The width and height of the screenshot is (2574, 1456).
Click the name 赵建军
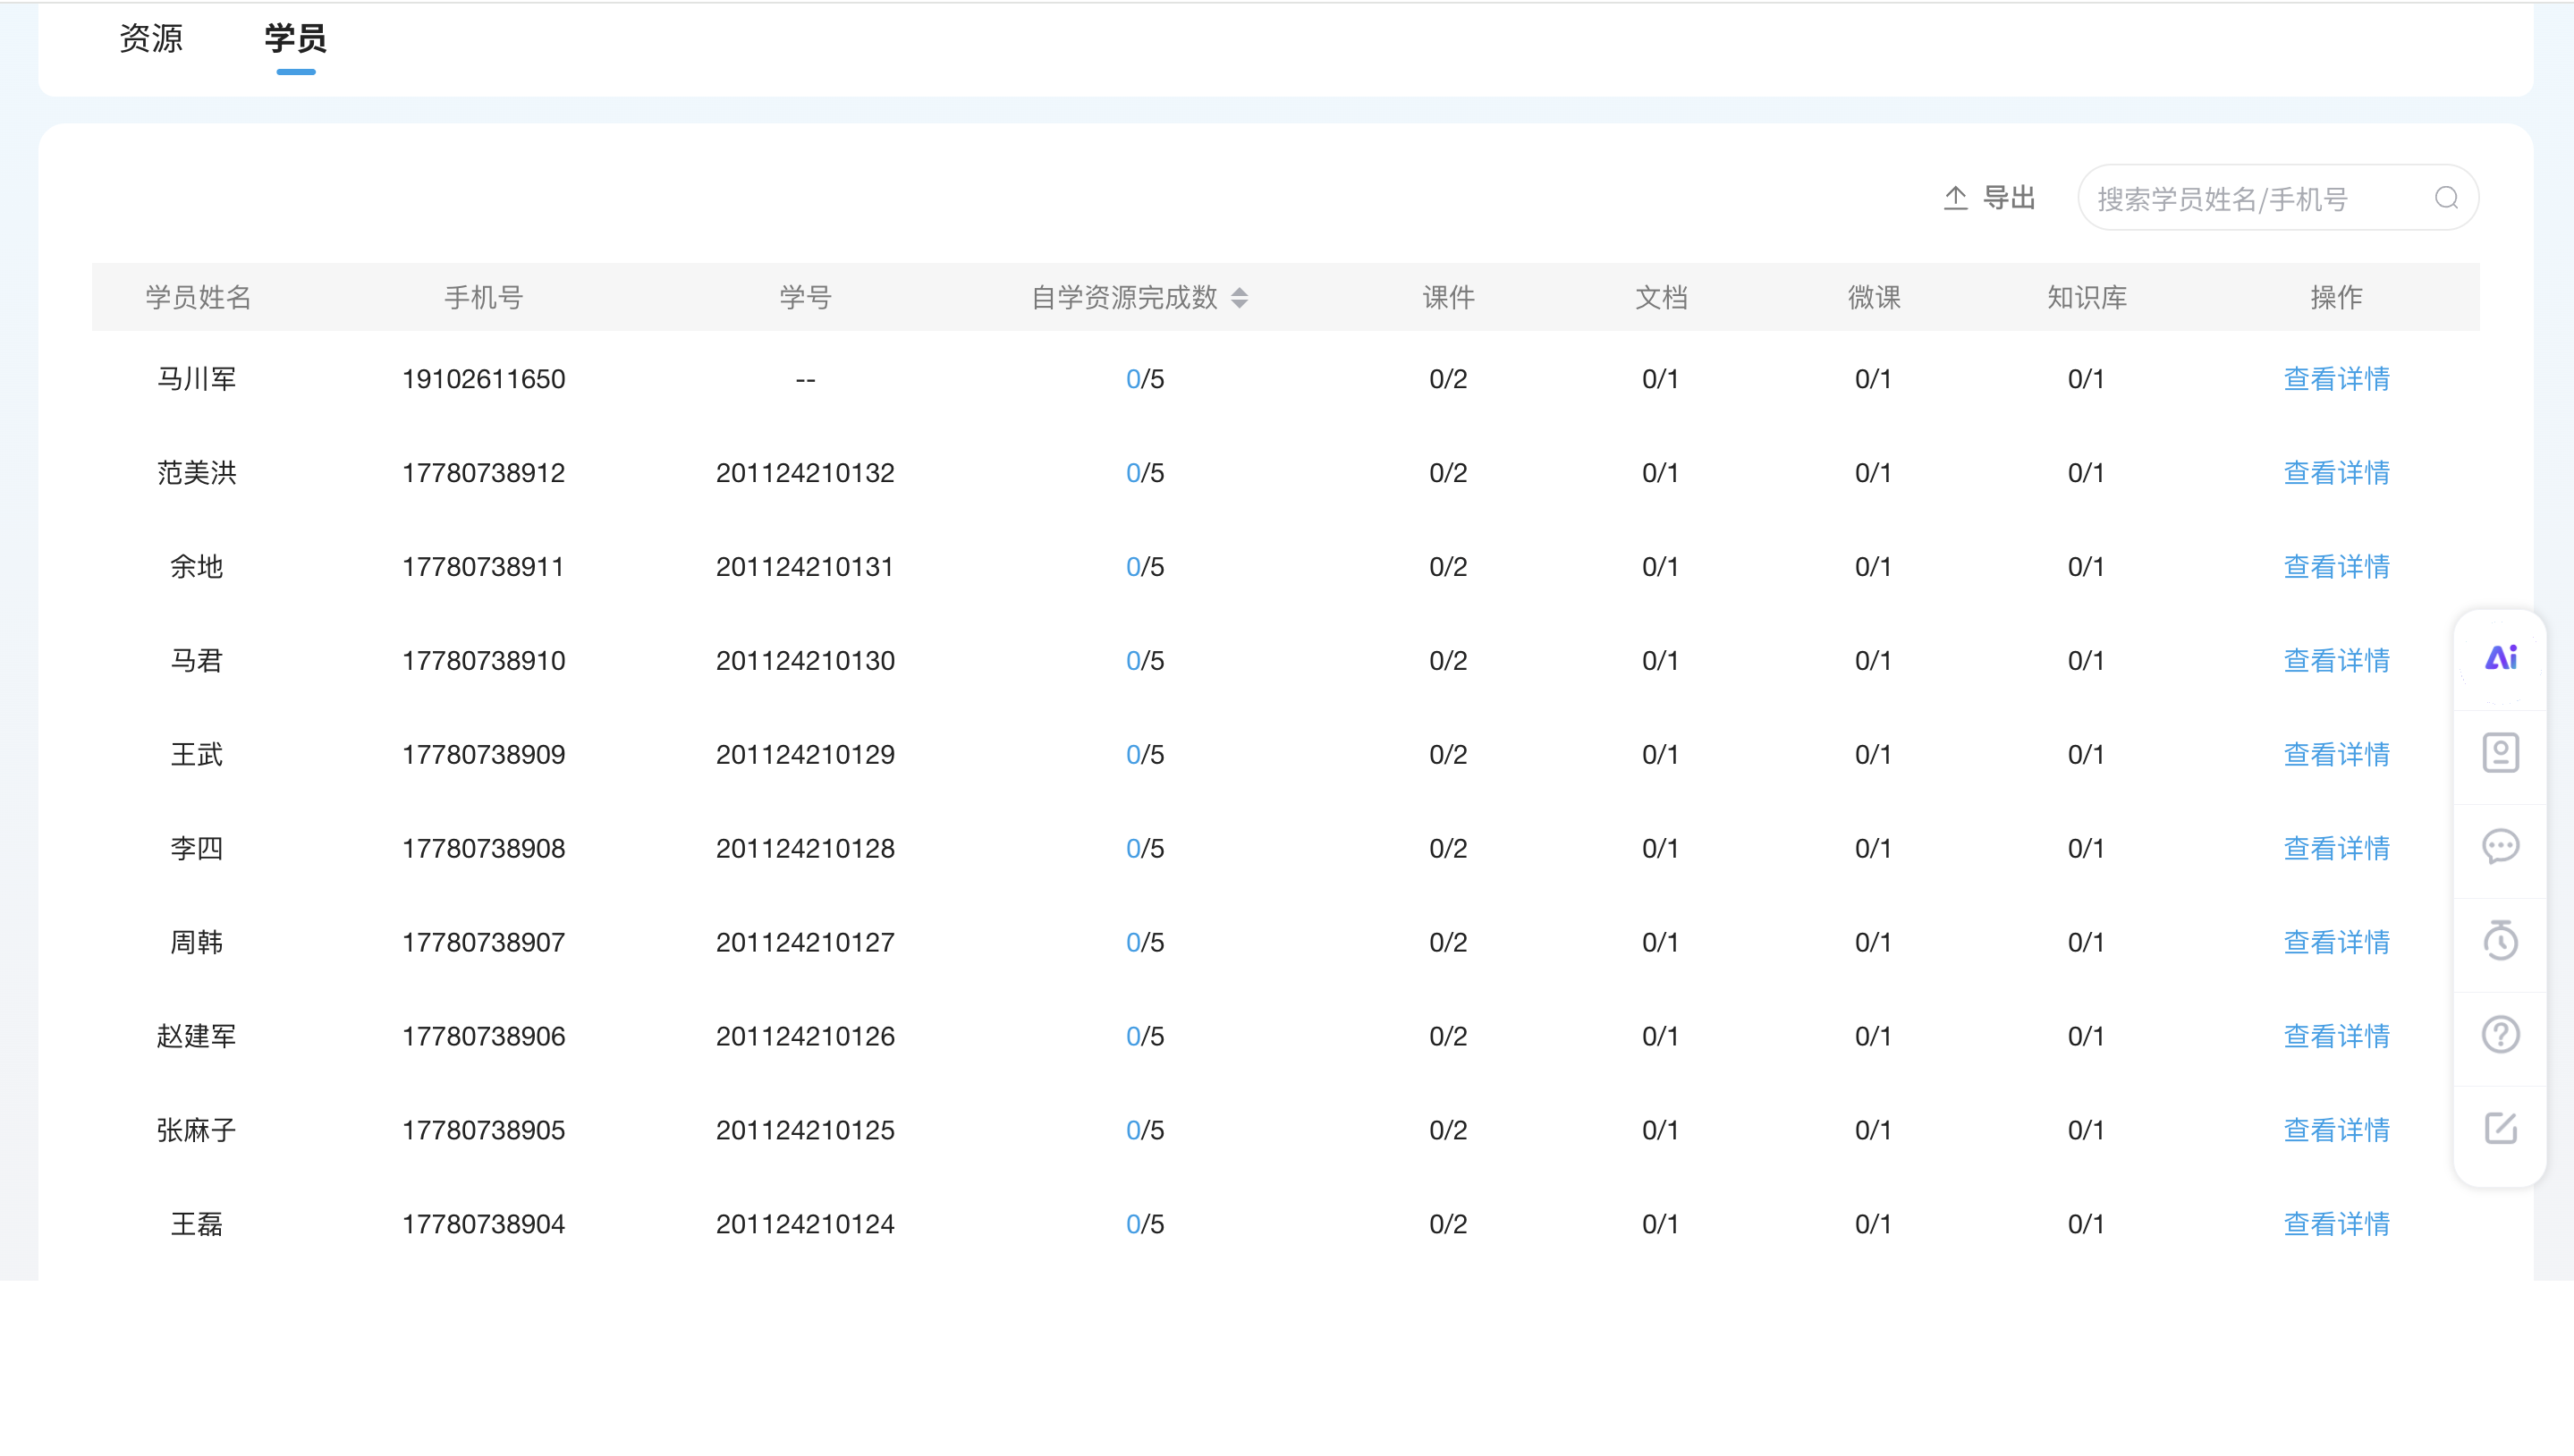pyautogui.click(x=197, y=1037)
